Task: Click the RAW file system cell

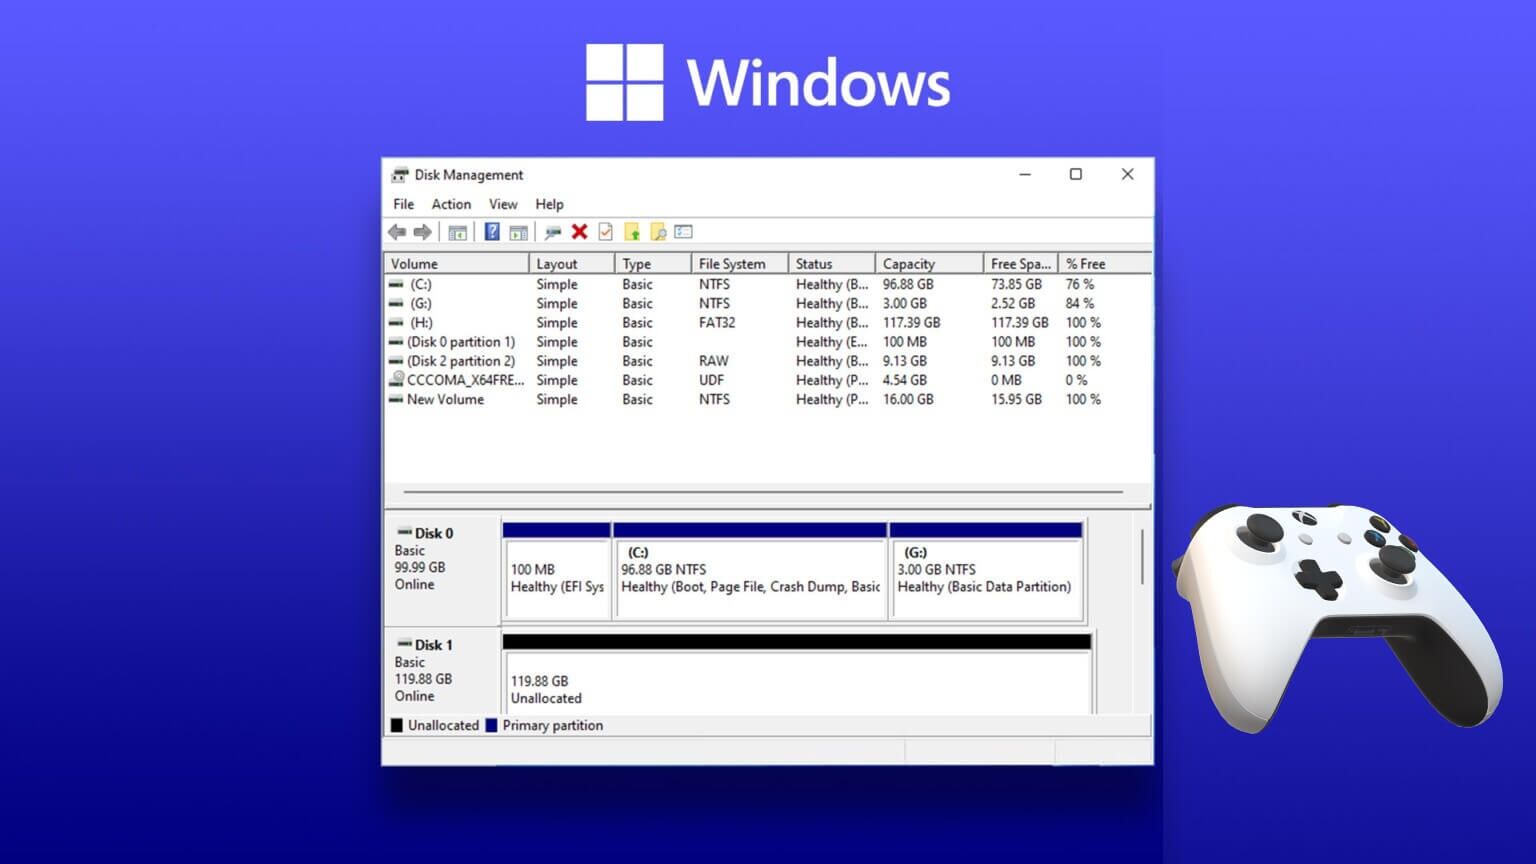Action: (714, 361)
